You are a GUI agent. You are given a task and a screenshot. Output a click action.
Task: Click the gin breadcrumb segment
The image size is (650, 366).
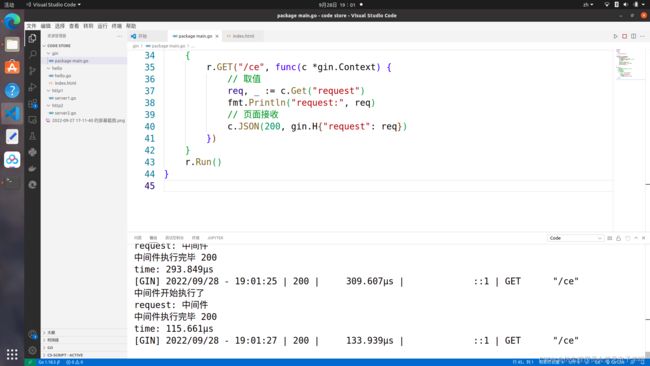click(136, 46)
